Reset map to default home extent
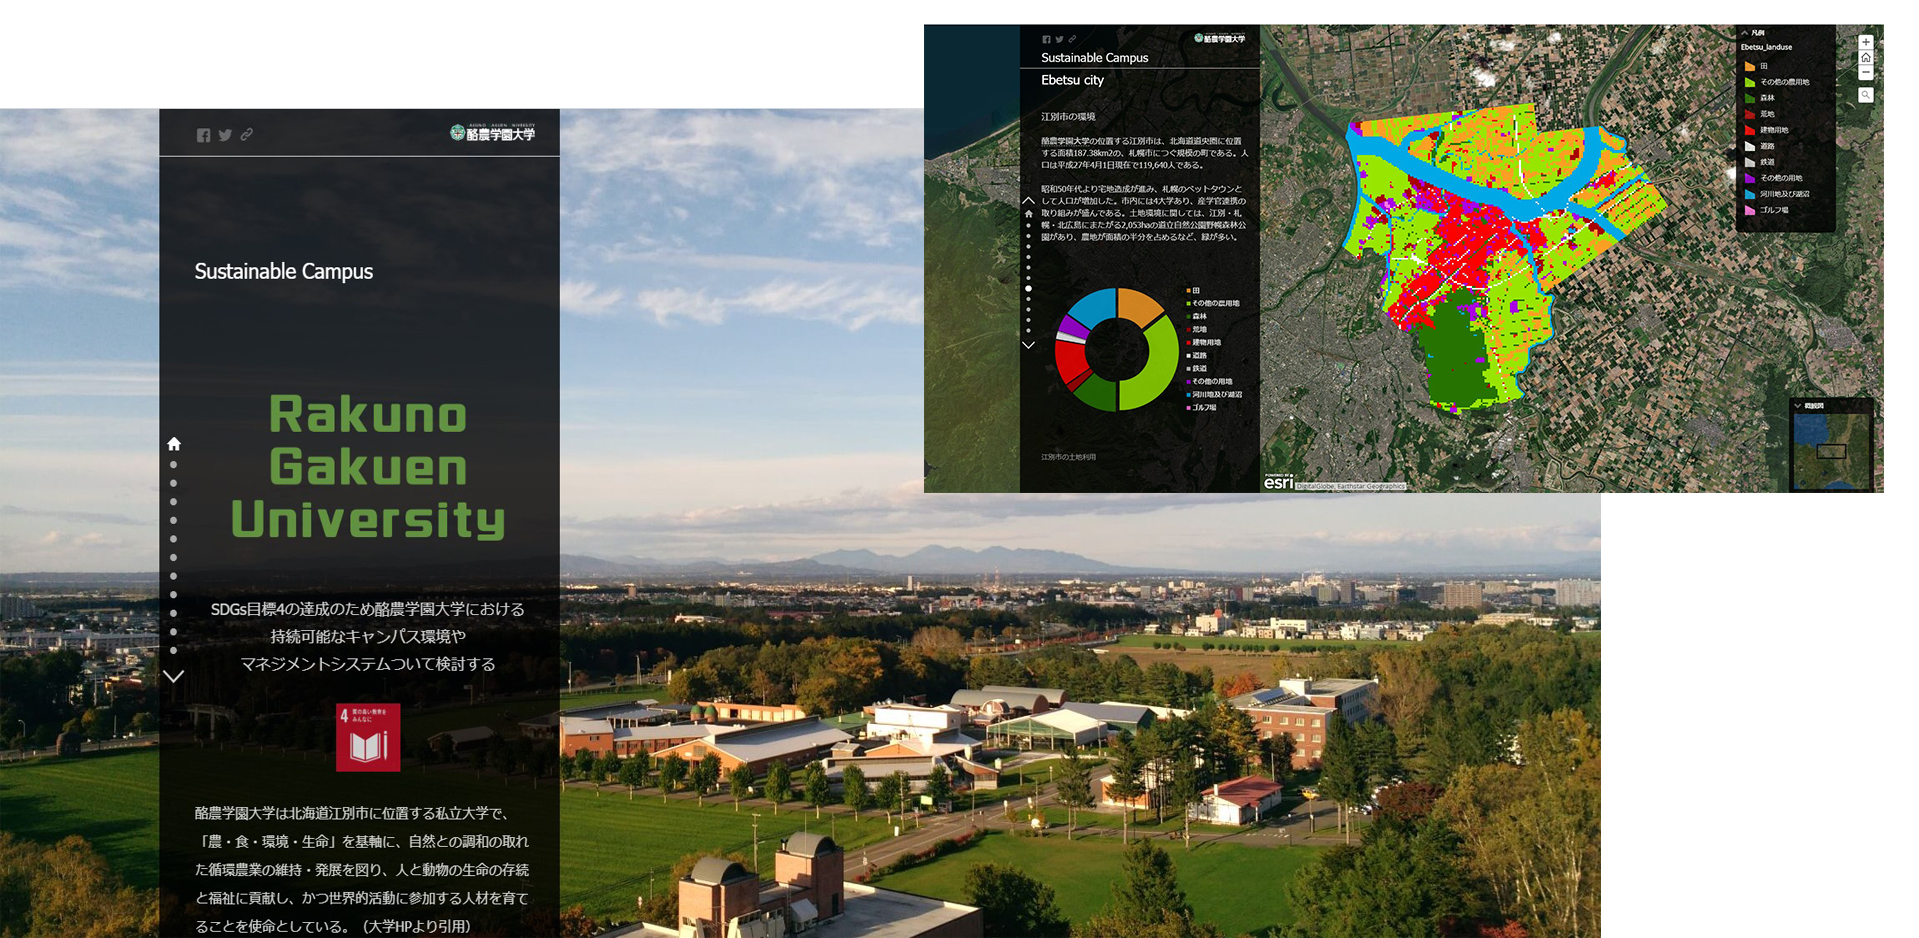This screenshot has height=938, width=1919. (x=1866, y=57)
